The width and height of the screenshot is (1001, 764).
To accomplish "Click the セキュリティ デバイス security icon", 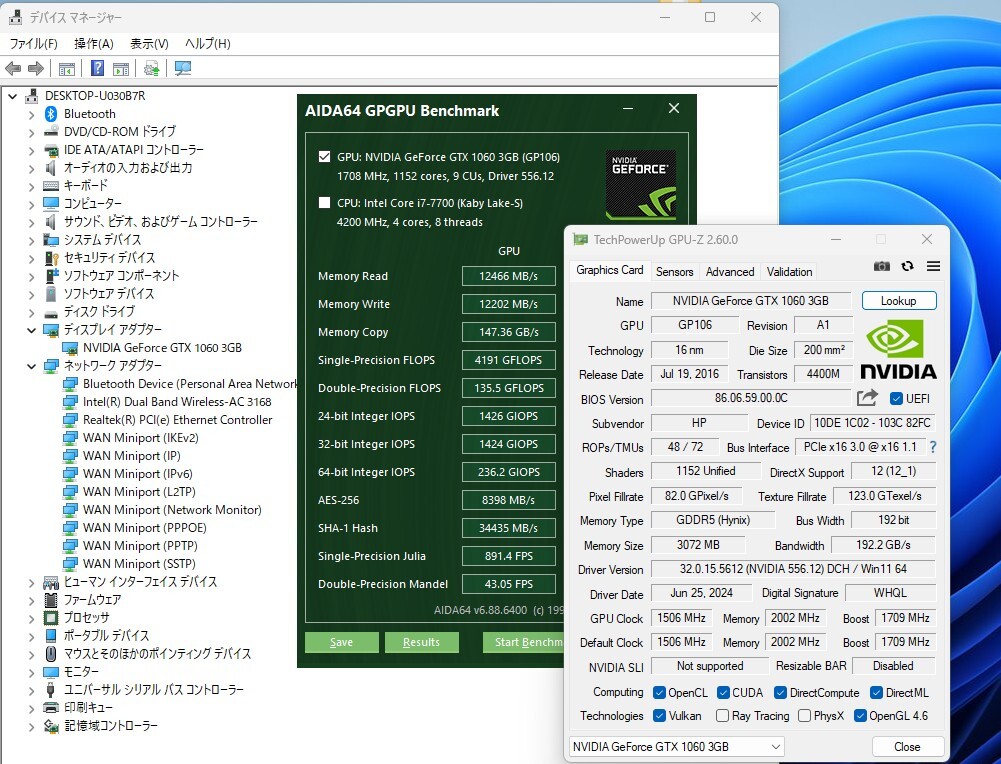I will click(x=51, y=258).
